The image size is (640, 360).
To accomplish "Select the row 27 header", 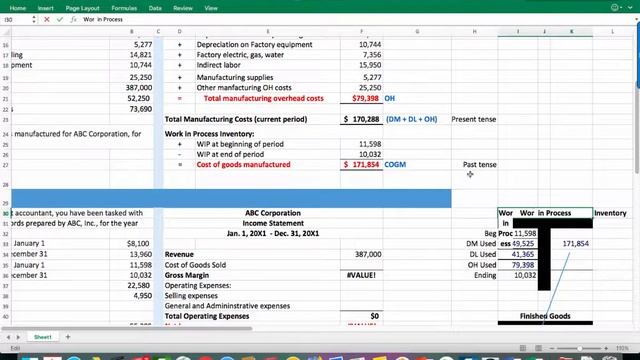I will [6, 165].
